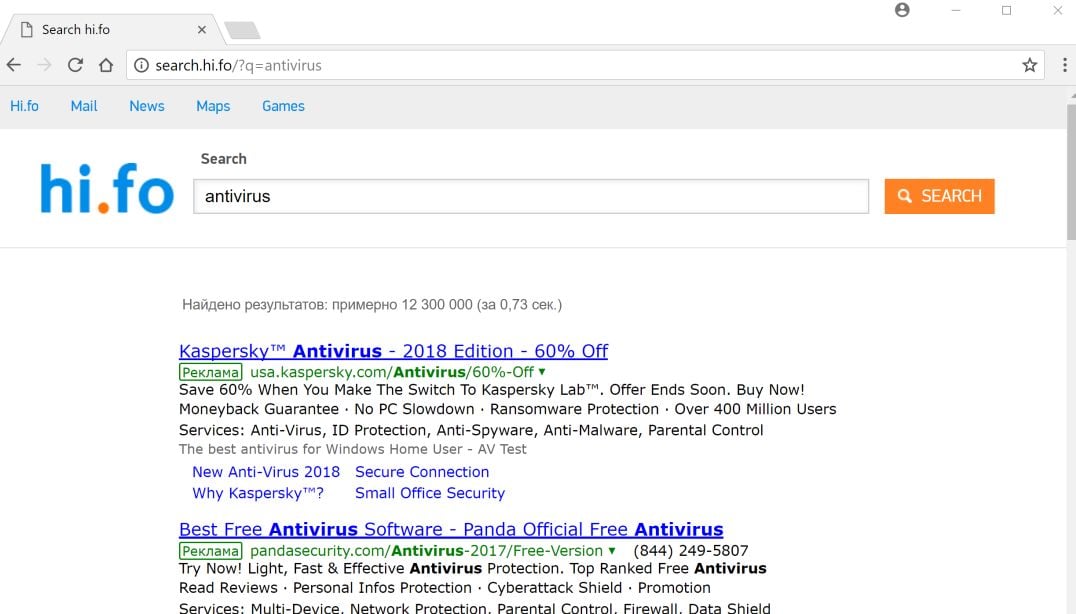Reload the current page
The image size is (1076, 614).
tap(75, 65)
